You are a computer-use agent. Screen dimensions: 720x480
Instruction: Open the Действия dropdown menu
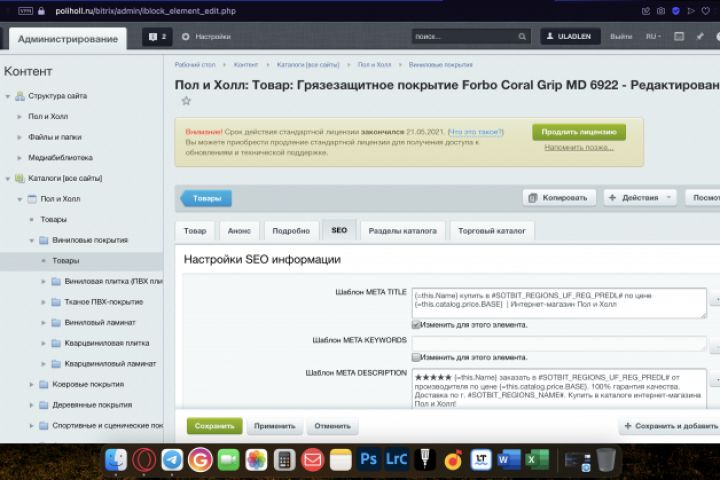click(640, 198)
